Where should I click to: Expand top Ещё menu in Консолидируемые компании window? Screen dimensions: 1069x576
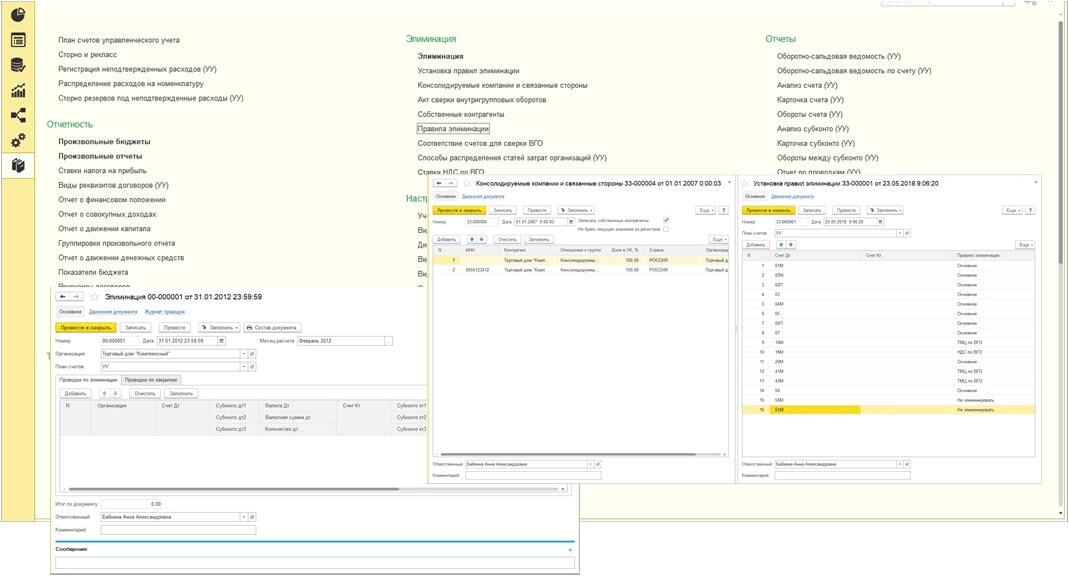click(x=706, y=211)
